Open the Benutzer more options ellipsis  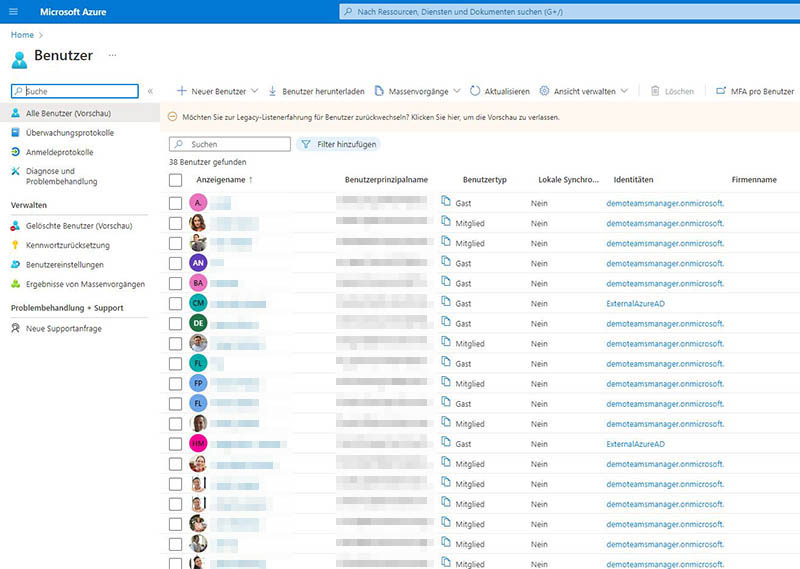coord(112,55)
